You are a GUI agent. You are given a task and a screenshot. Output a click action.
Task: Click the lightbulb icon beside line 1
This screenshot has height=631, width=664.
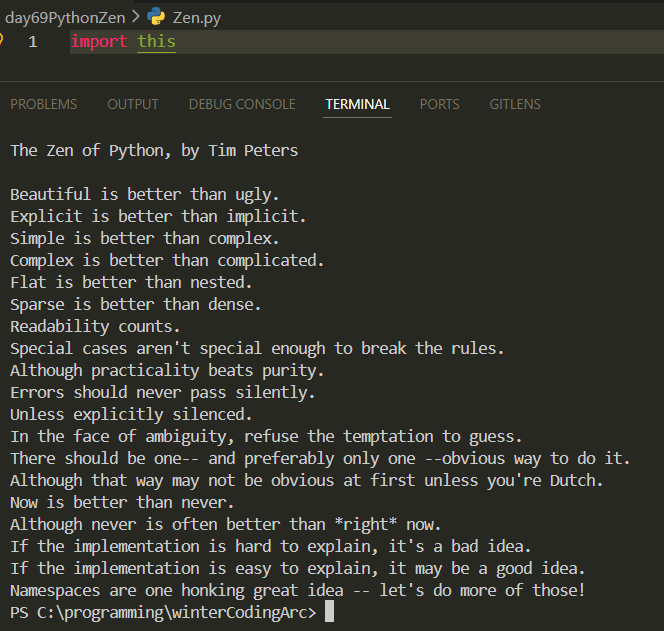tap(1, 39)
